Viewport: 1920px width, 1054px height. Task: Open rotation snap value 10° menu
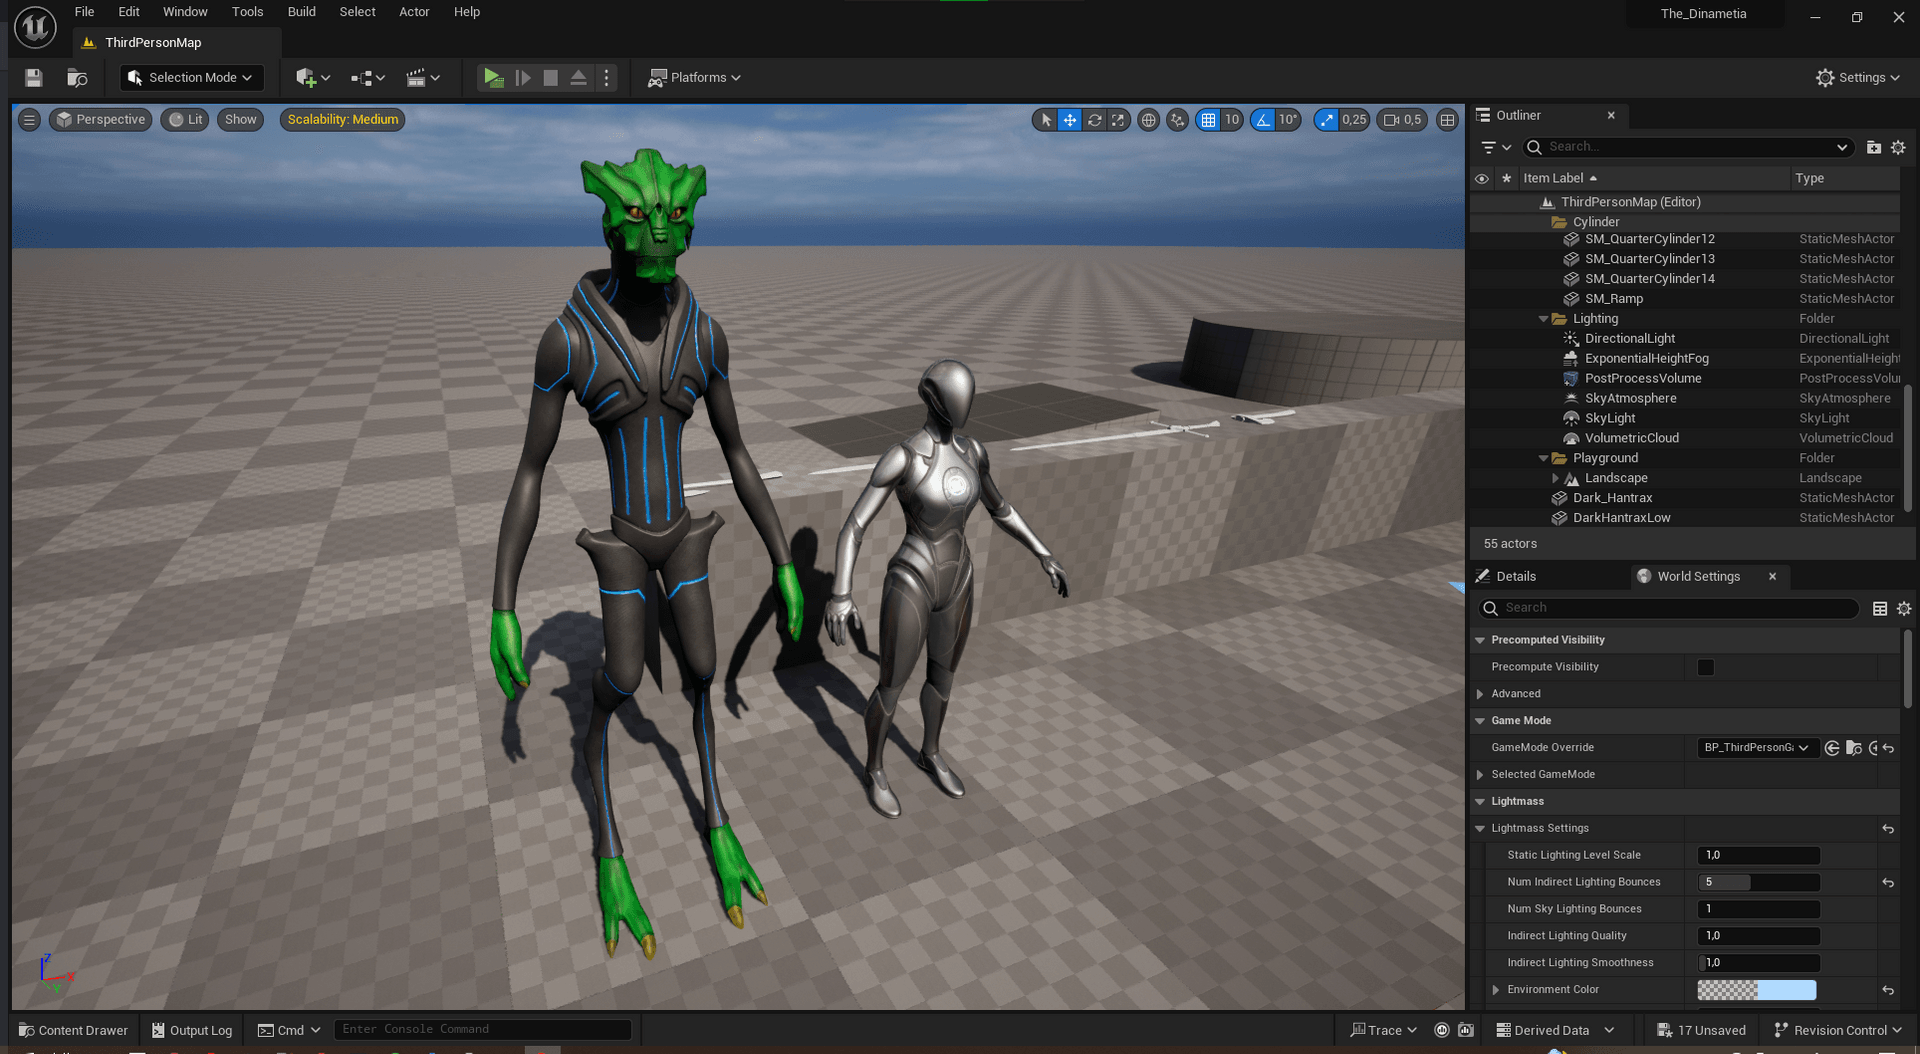pyautogui.click(x=1288, y=120)
